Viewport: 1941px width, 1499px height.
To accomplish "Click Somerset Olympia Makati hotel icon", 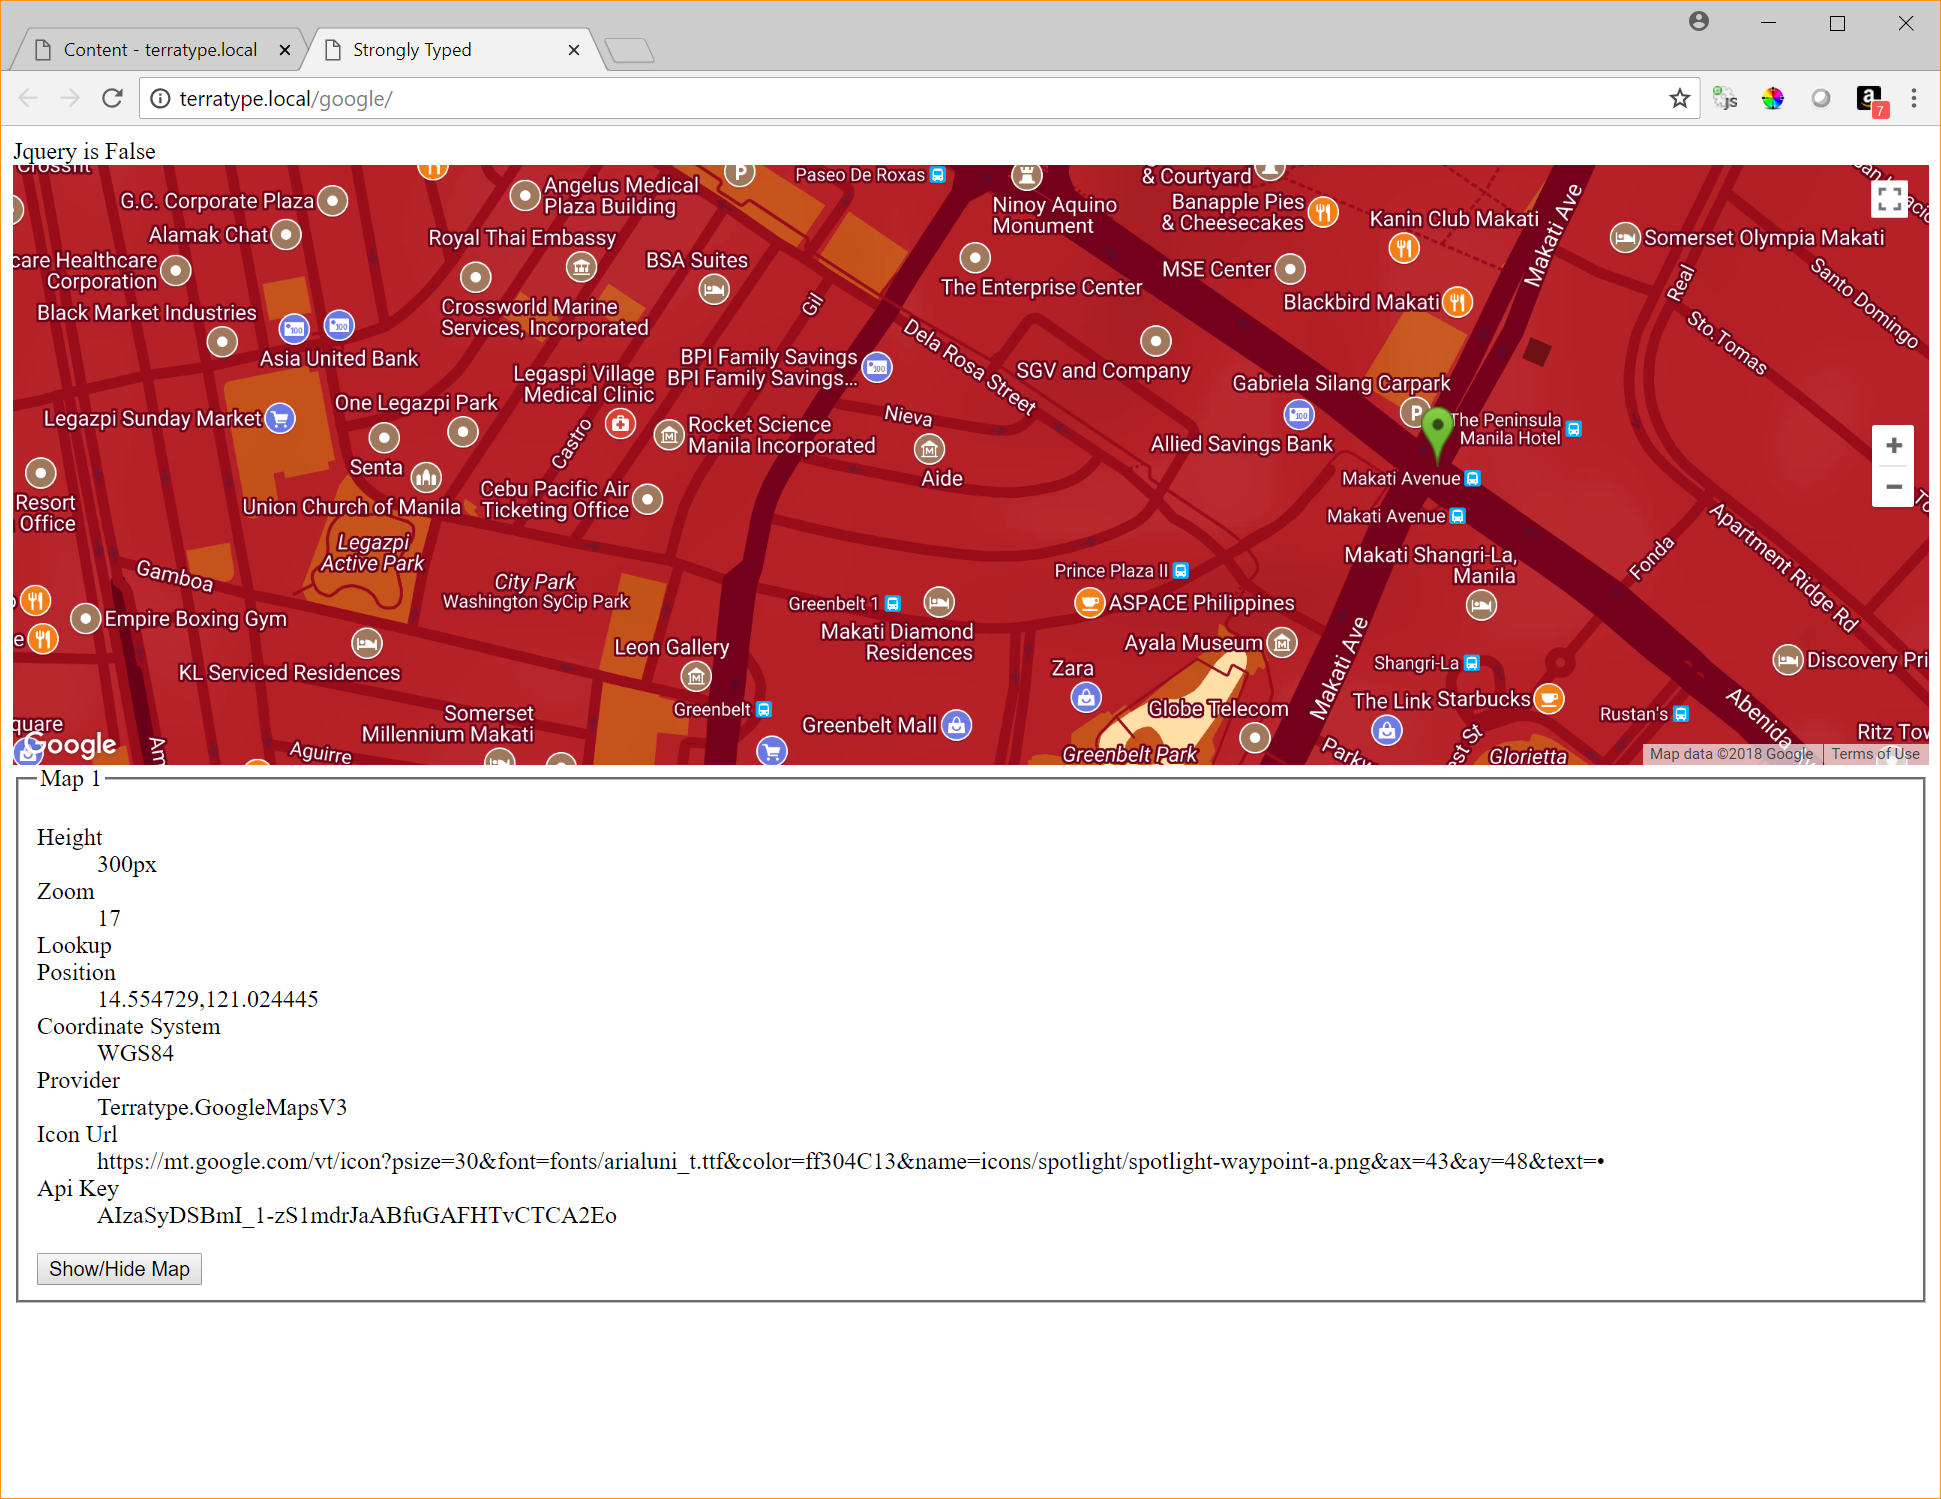I will point(1625,238).
